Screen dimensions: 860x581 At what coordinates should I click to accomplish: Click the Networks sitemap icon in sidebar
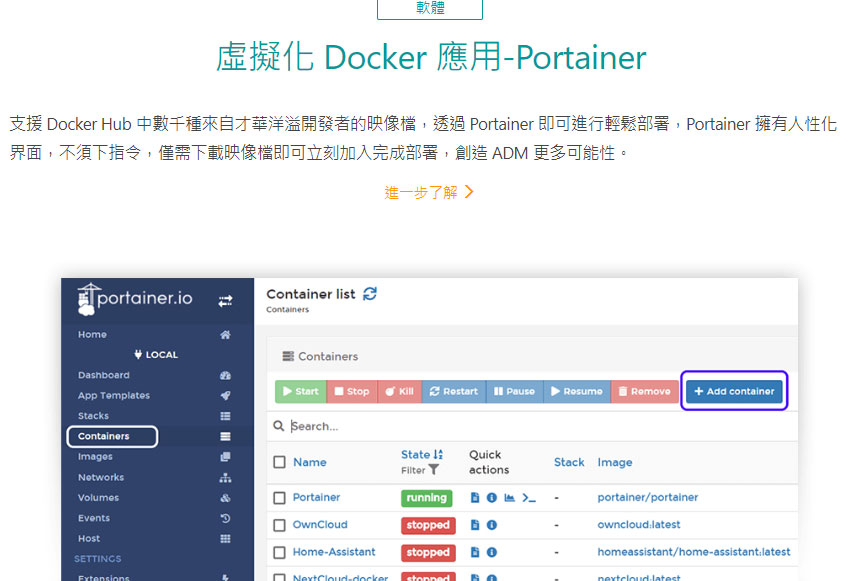[225, 478]
